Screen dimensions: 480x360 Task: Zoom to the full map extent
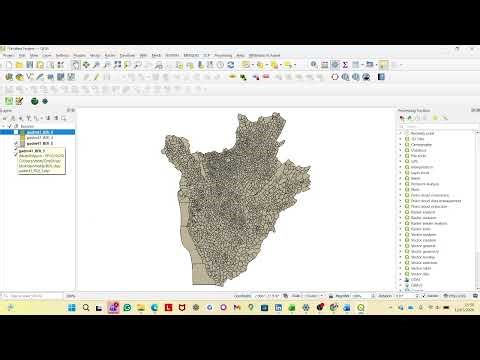[117, 65]
